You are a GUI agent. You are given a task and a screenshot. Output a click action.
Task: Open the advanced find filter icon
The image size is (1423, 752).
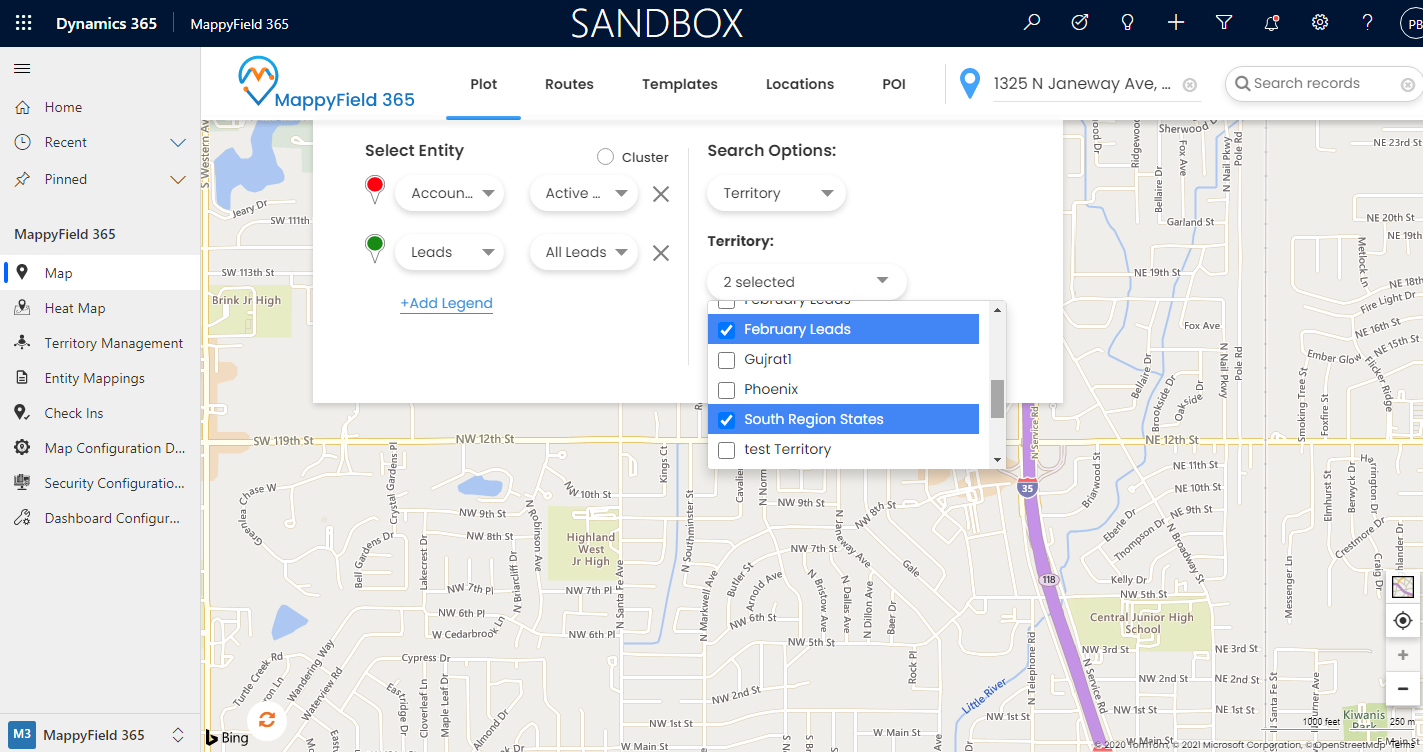[x=1223, y=23]
